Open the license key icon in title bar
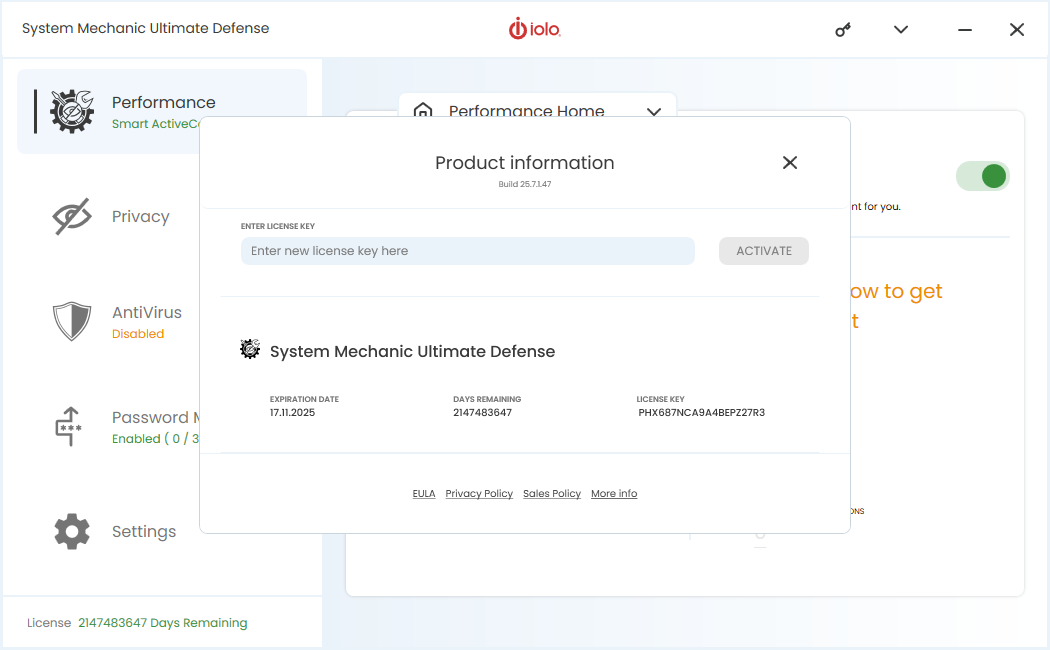The image size is (1050, 650). pyautogui.click(x=843, y=29)
